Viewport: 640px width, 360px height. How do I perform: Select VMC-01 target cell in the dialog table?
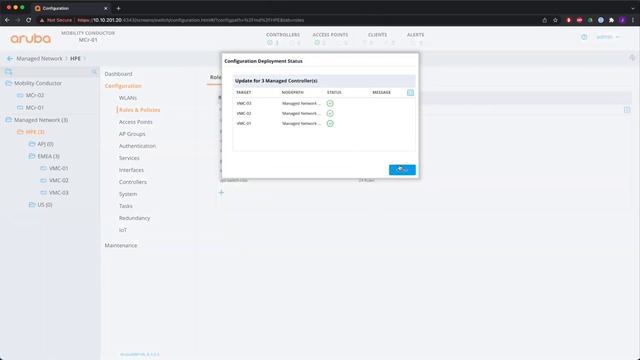point(244,123)
